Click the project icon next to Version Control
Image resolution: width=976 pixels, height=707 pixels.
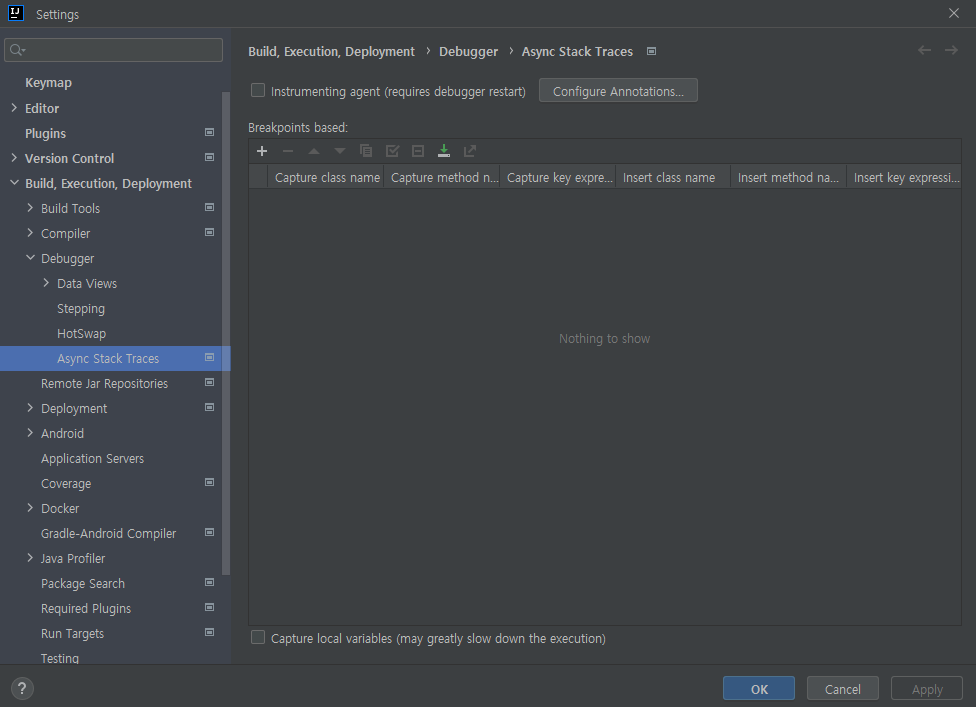(x=210, y=157)
